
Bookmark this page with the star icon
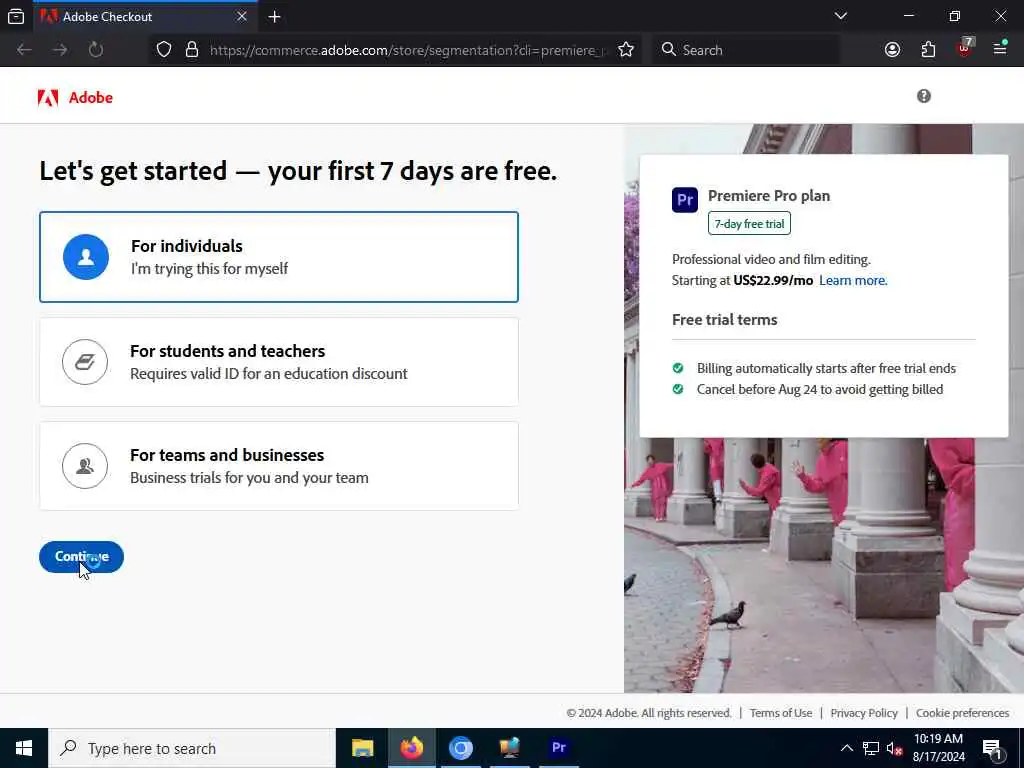(x=626, y=50)
